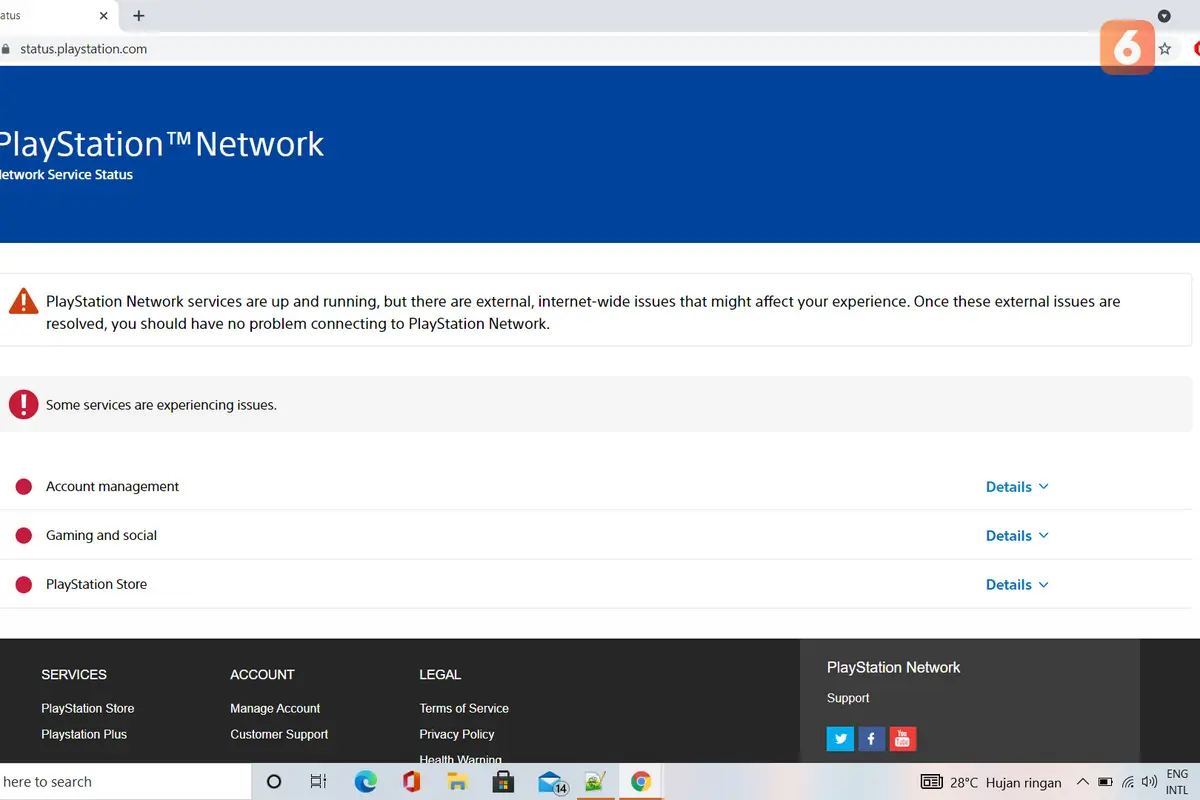Viewport: 1200px width, 800px height.
Task: Click the orange warning triangle icon
Action: click(x=23, y=301)
